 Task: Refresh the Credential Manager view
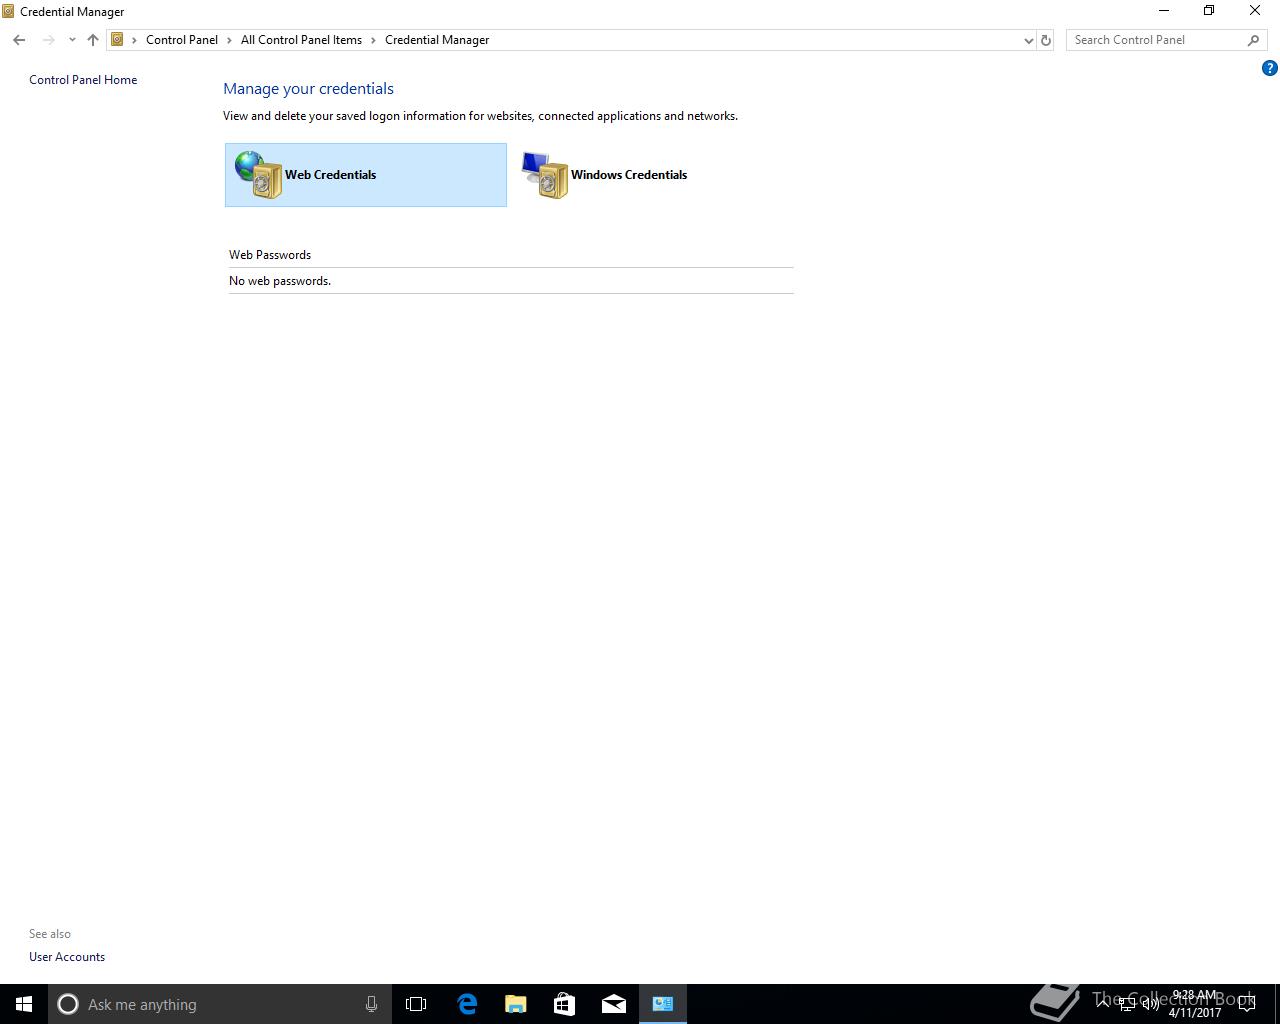1046,40
